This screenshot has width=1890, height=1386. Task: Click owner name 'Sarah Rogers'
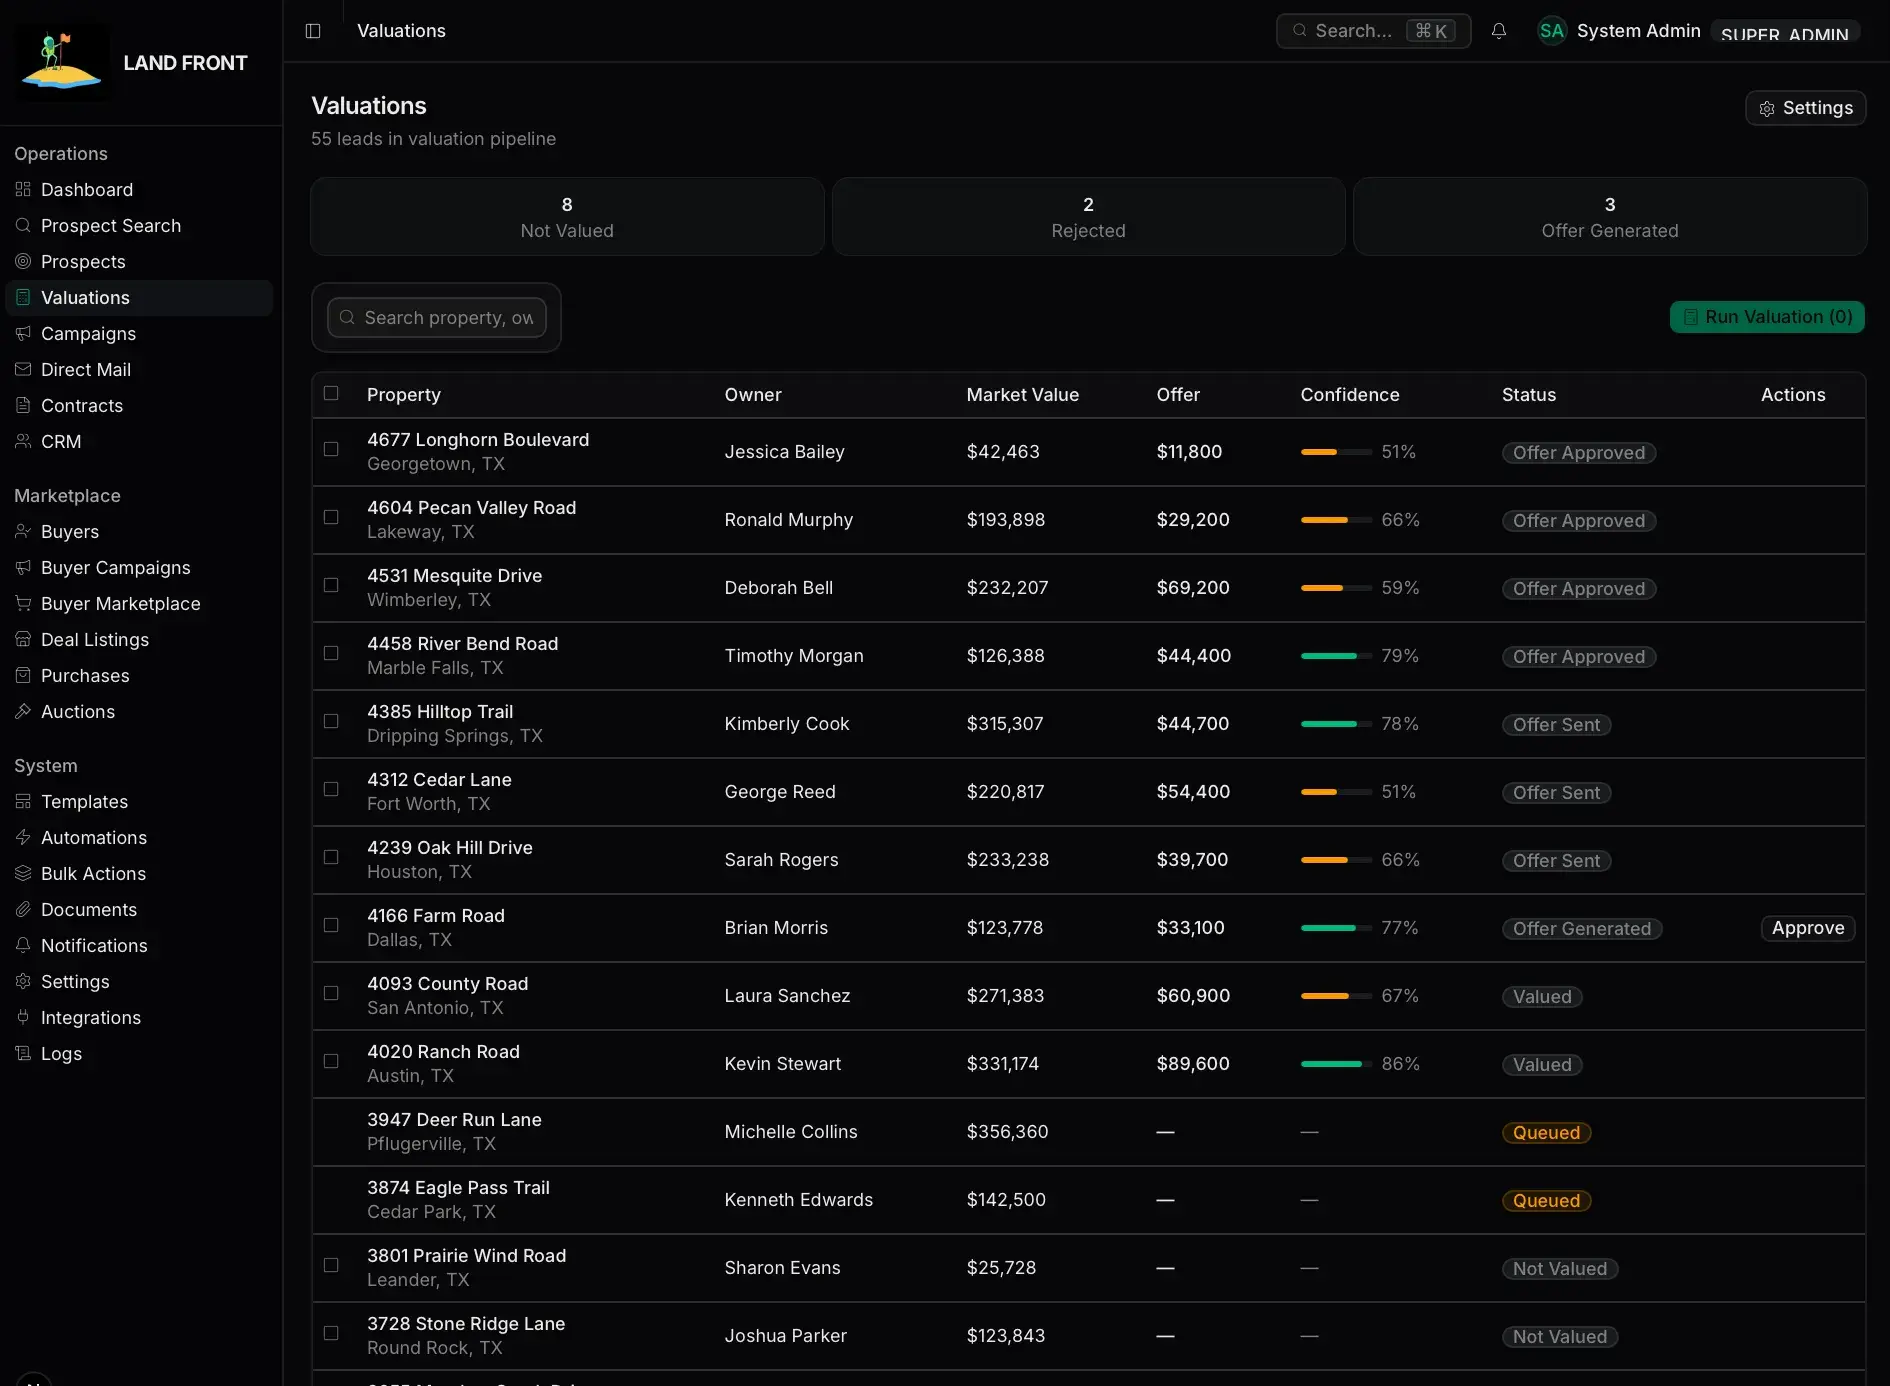pos(781,860)
